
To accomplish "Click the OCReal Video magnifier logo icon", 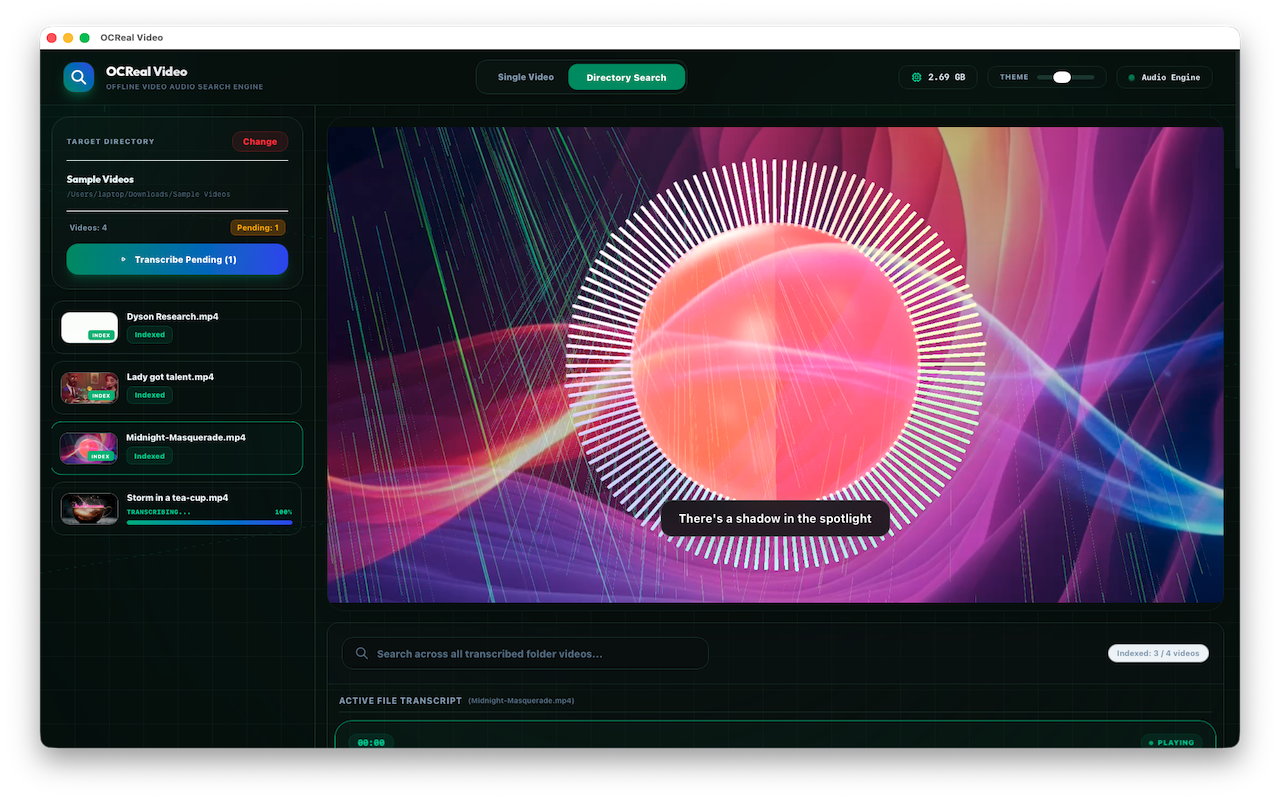I will [78, 77].
